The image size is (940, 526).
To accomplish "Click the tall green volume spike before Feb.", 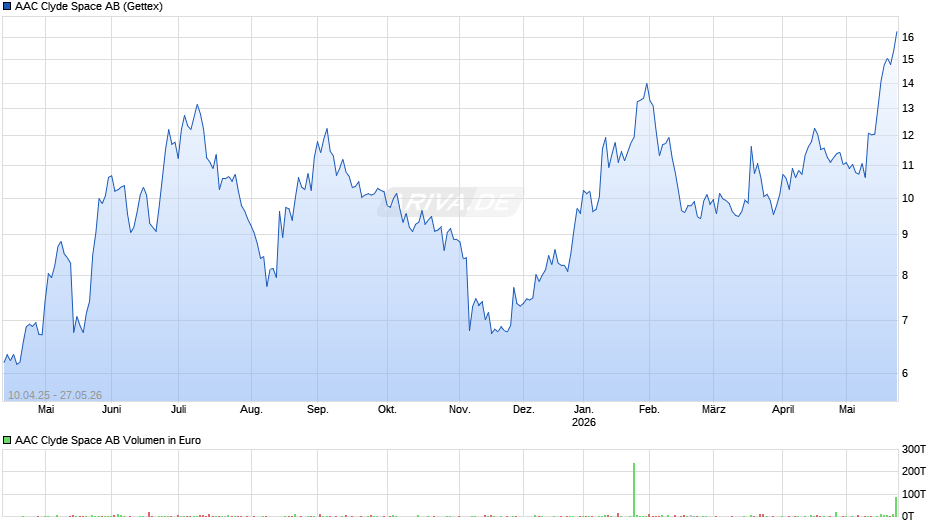I will pos(634,489).
